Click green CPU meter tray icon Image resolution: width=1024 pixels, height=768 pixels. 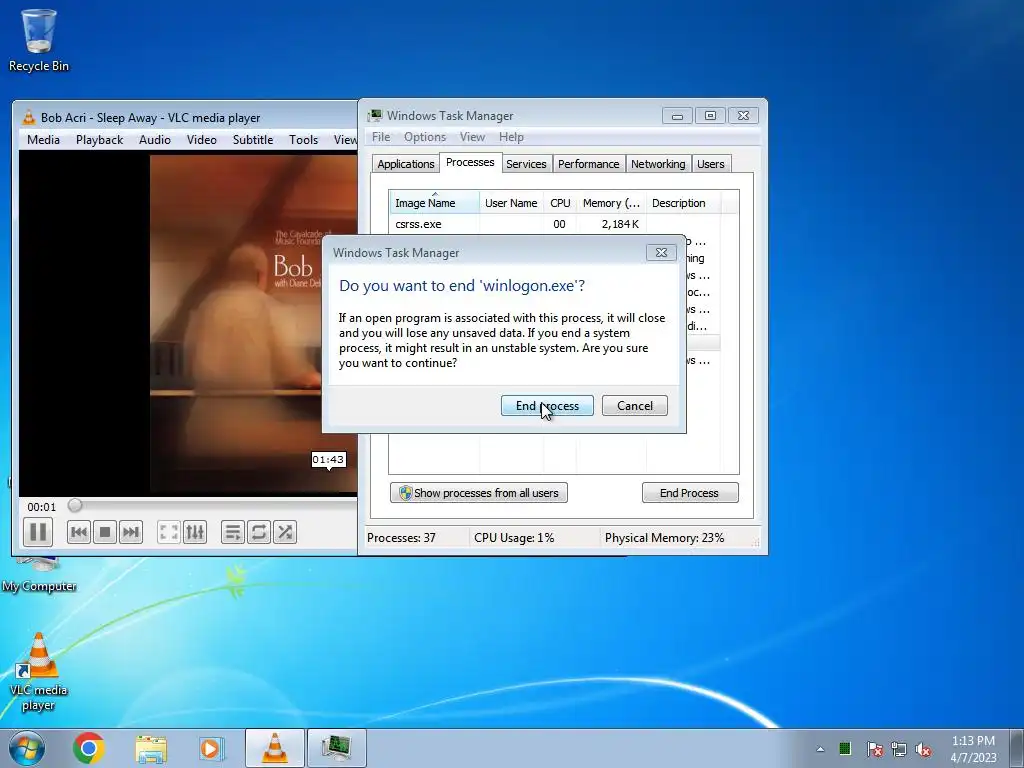point(845,748)
